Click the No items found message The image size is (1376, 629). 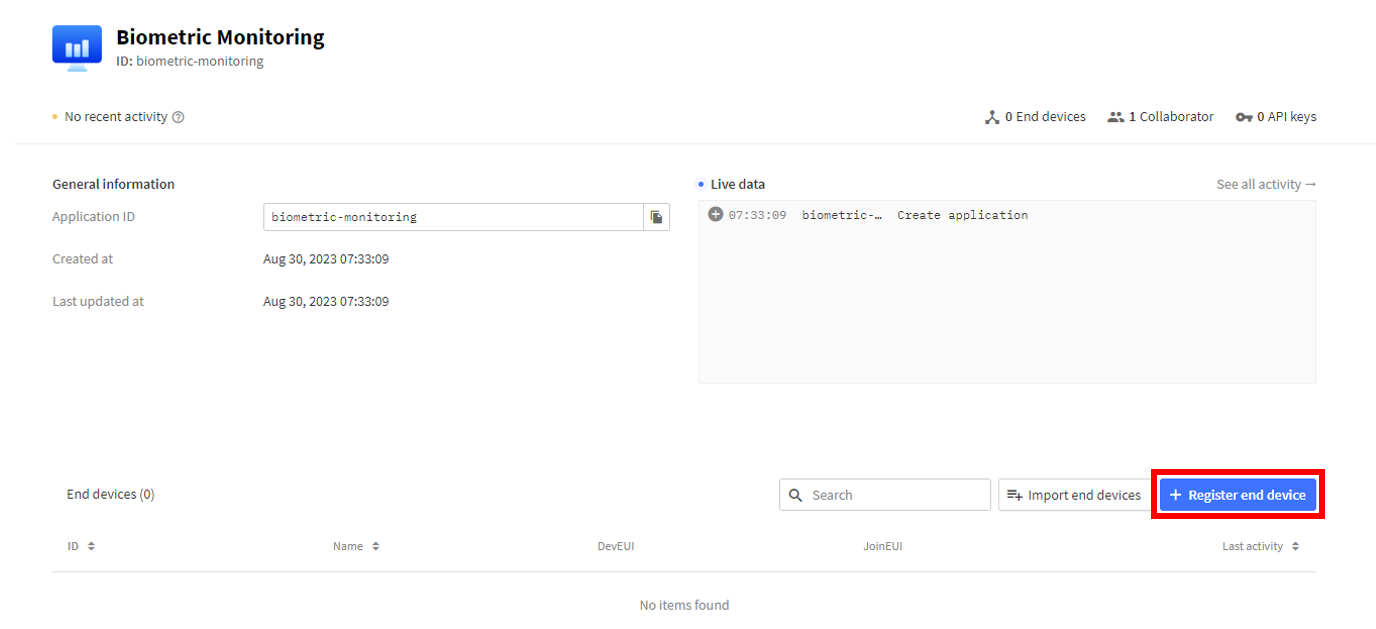685,605
